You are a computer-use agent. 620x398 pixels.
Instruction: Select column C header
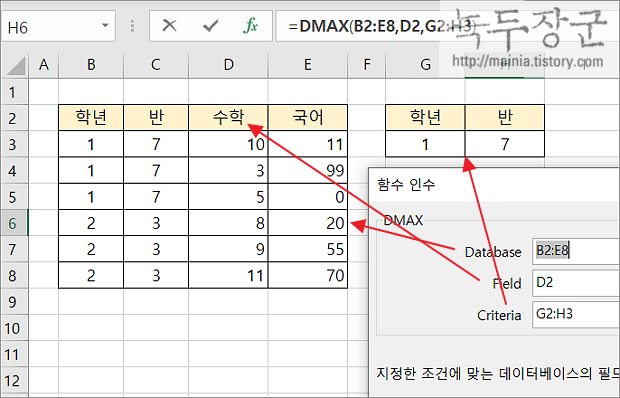click(156, 64)
